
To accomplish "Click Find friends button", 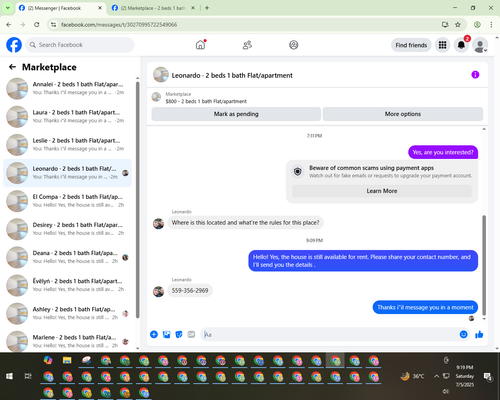I will click(x=411, y=45).
